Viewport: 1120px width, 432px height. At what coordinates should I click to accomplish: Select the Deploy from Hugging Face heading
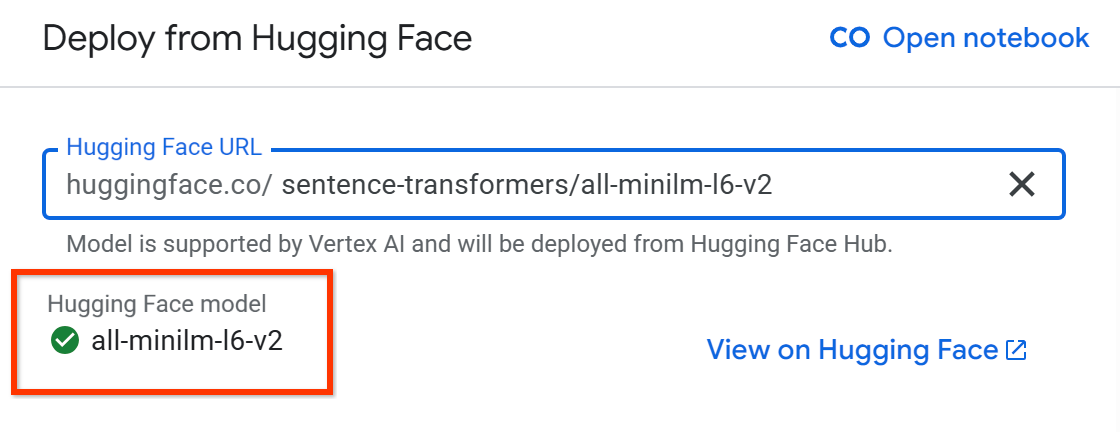point(257,39)
